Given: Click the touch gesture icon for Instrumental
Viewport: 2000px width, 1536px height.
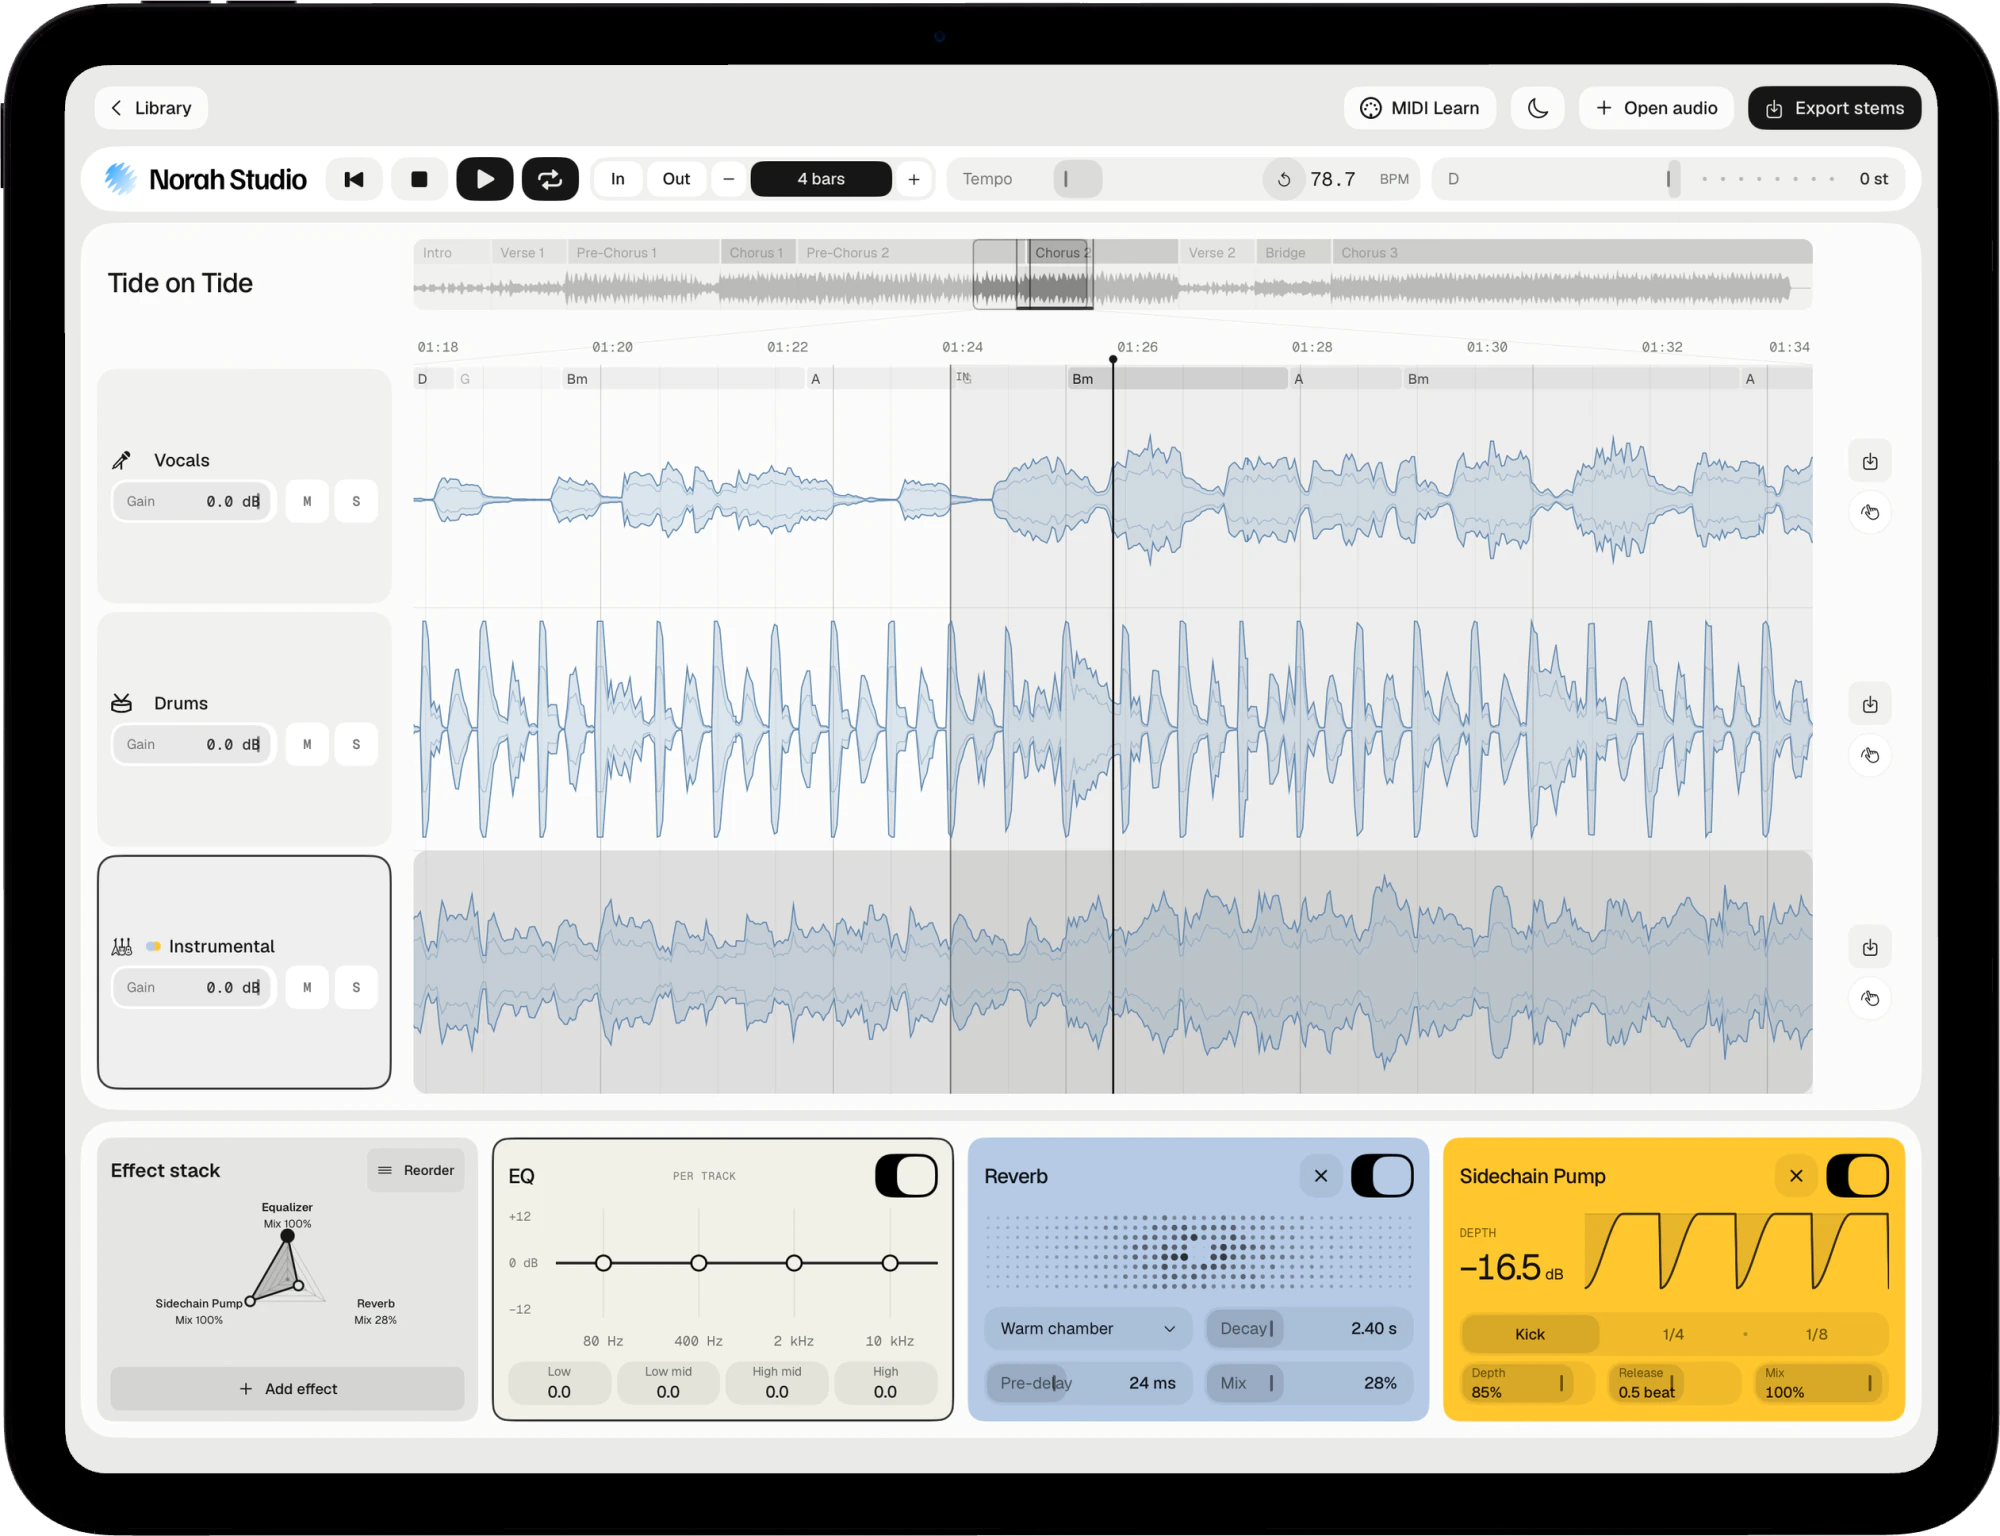Looking at the screenshot, I should [x=1870, y=999].
